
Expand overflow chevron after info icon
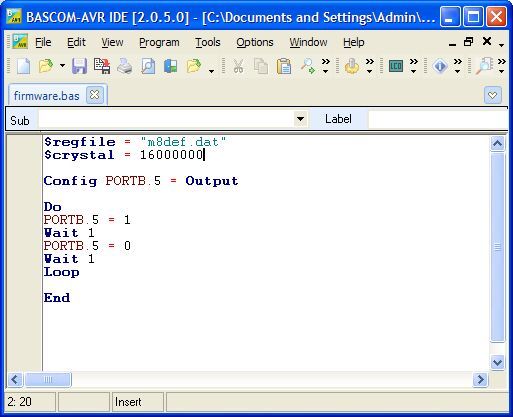coord(458,66)
